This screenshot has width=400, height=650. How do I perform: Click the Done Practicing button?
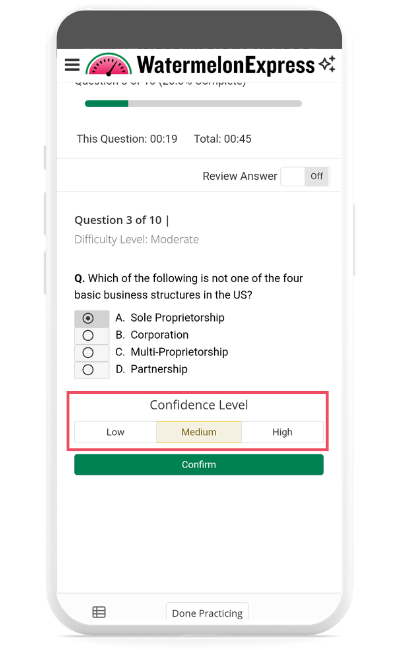tap(207, 613)
